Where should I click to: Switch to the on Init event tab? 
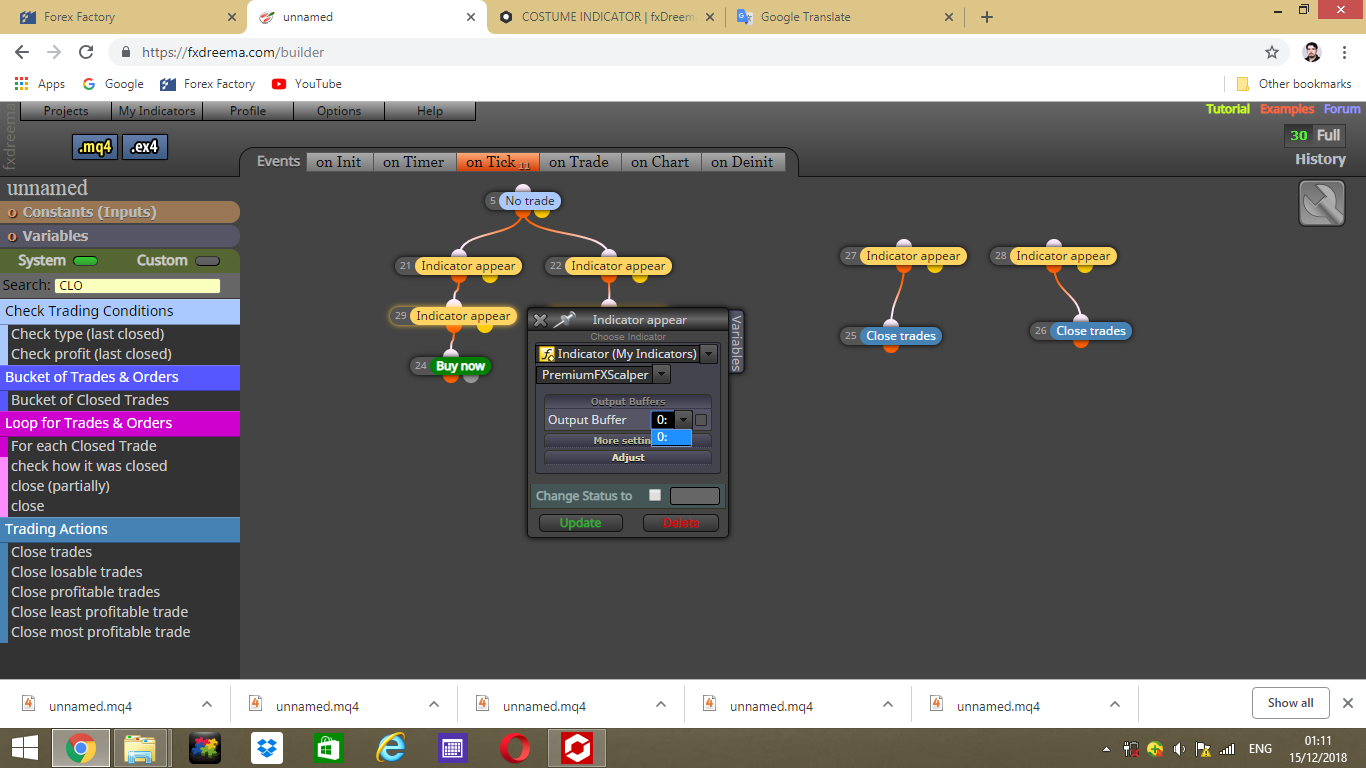(x=339, y=162)
